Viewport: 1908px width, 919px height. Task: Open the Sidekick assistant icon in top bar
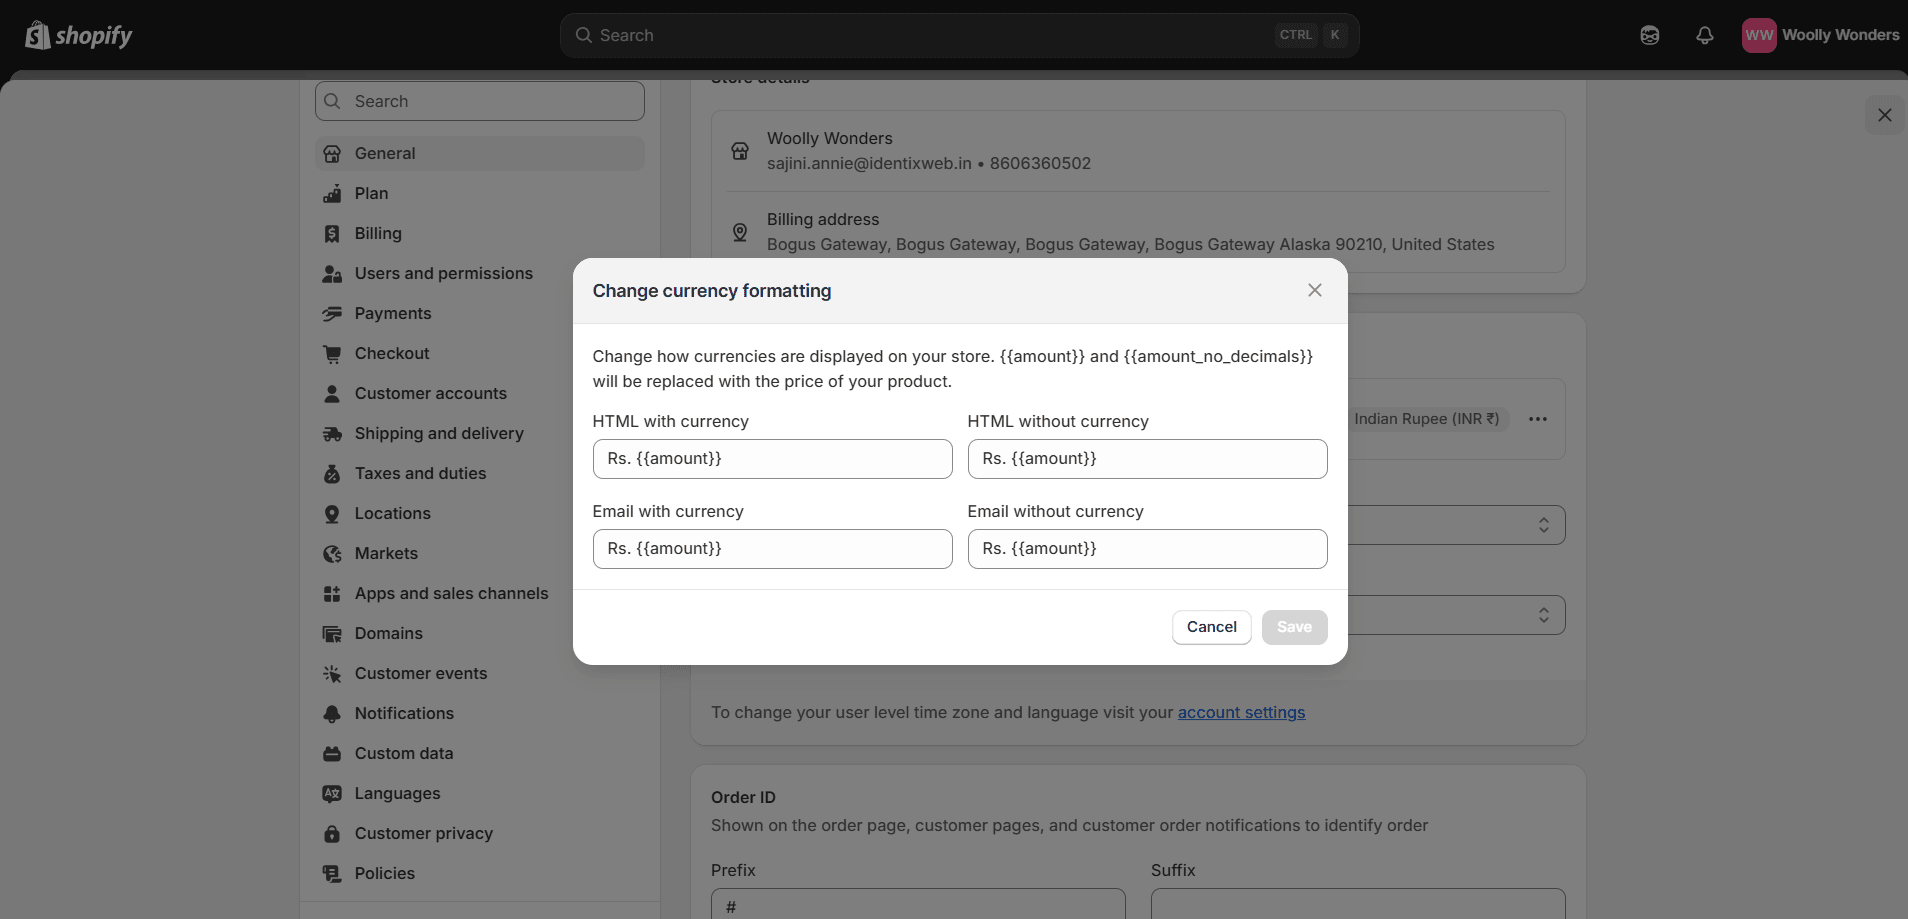click(x=1650, y=35)
